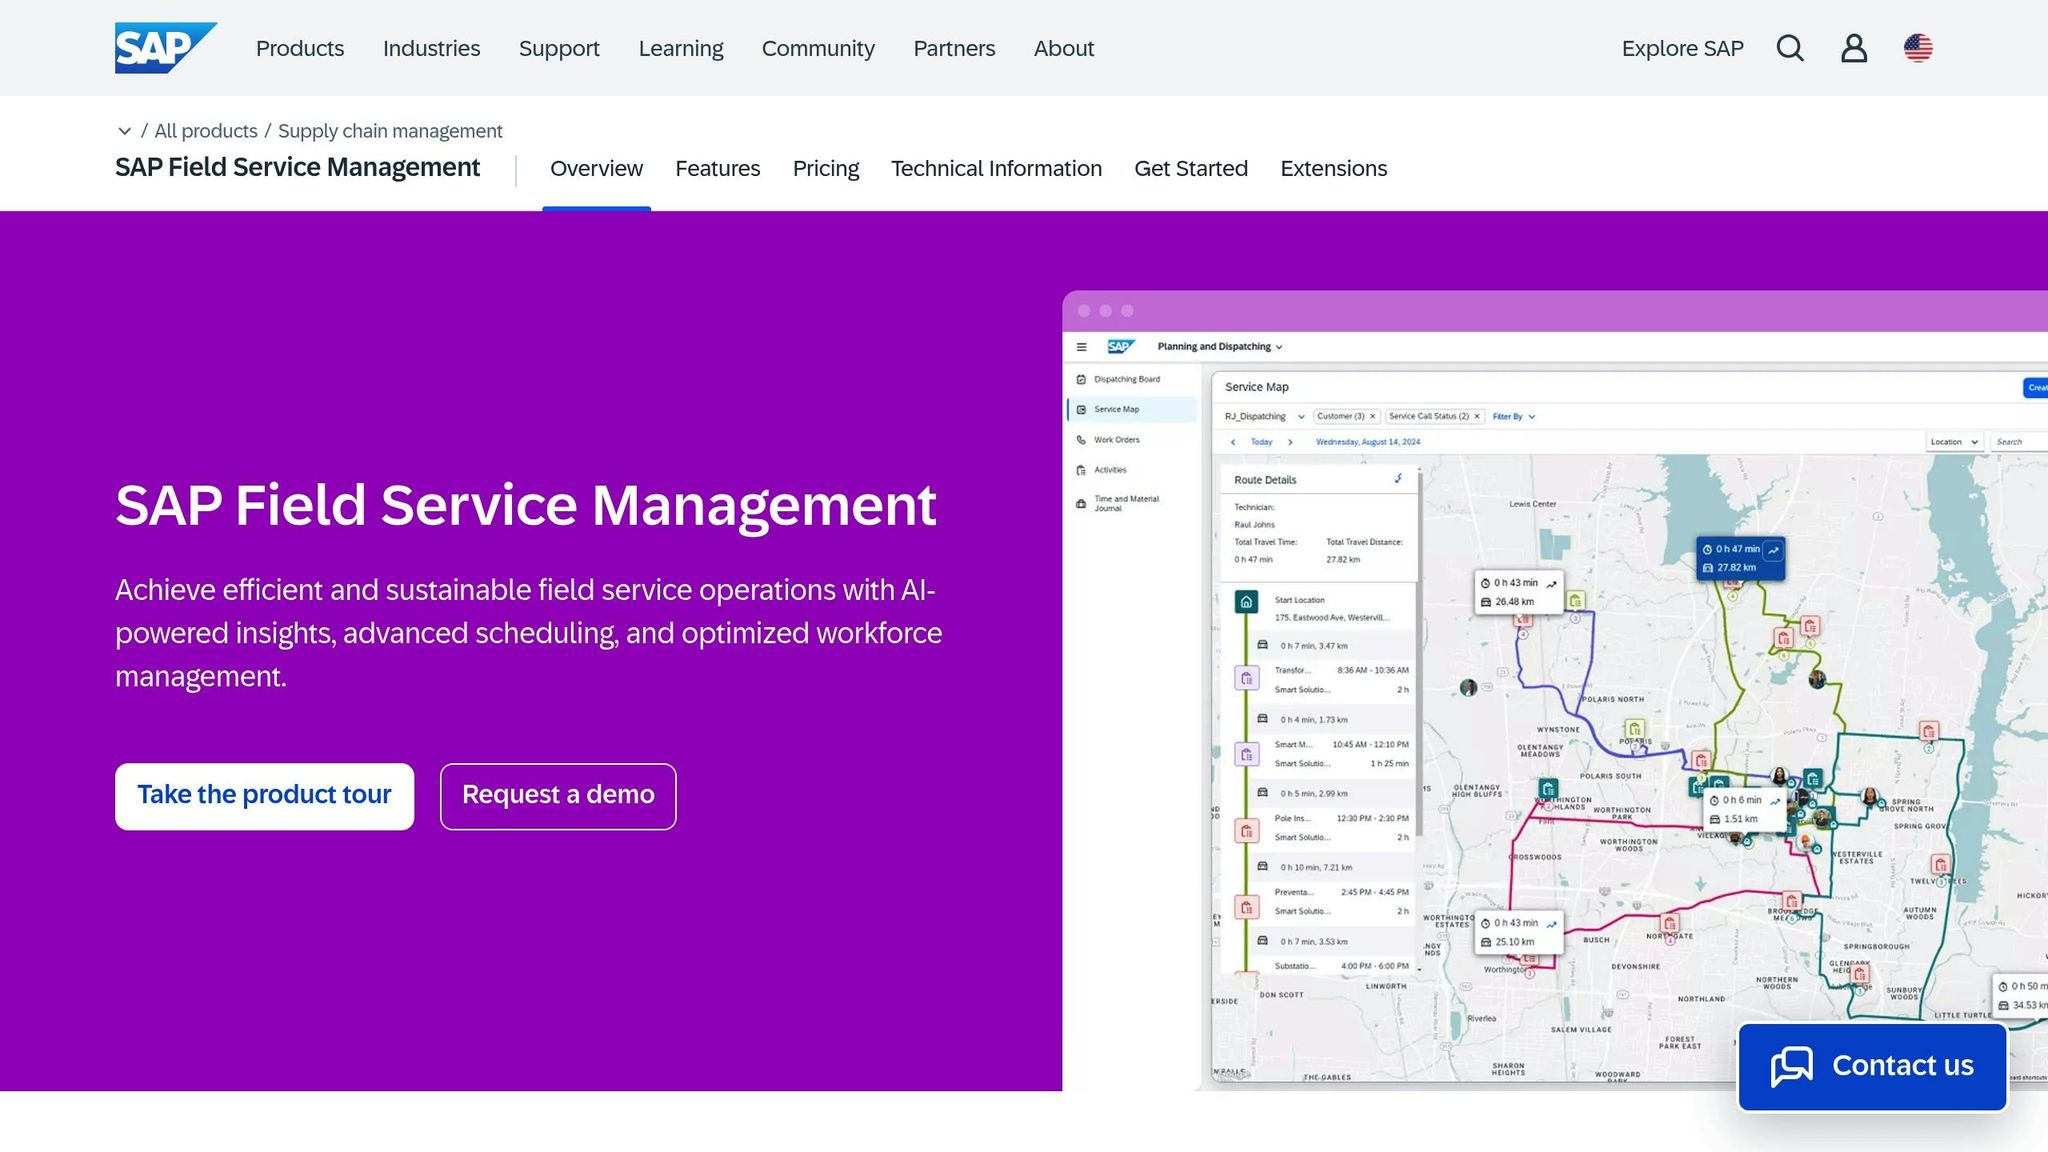The image size is (2048, 1152).
Task: Switch to the Technical Information tab
Action: coord(996,168)
